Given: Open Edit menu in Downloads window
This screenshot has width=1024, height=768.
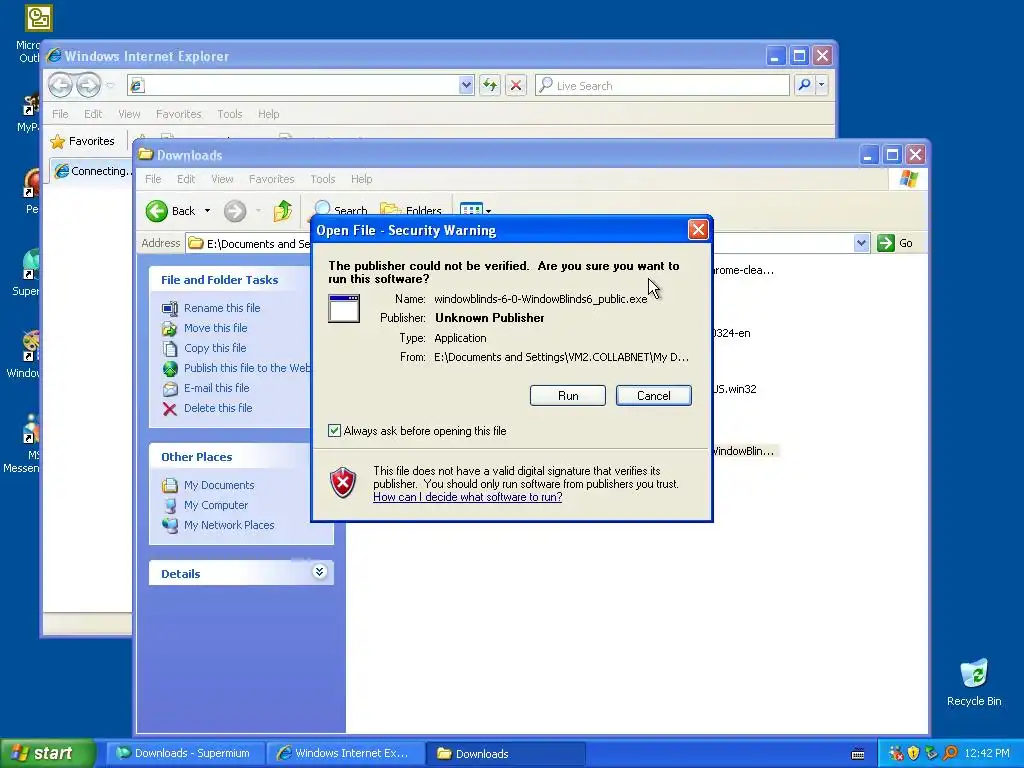Looking at the screenshot, I should pyautogui.click(x=186, y=179).
